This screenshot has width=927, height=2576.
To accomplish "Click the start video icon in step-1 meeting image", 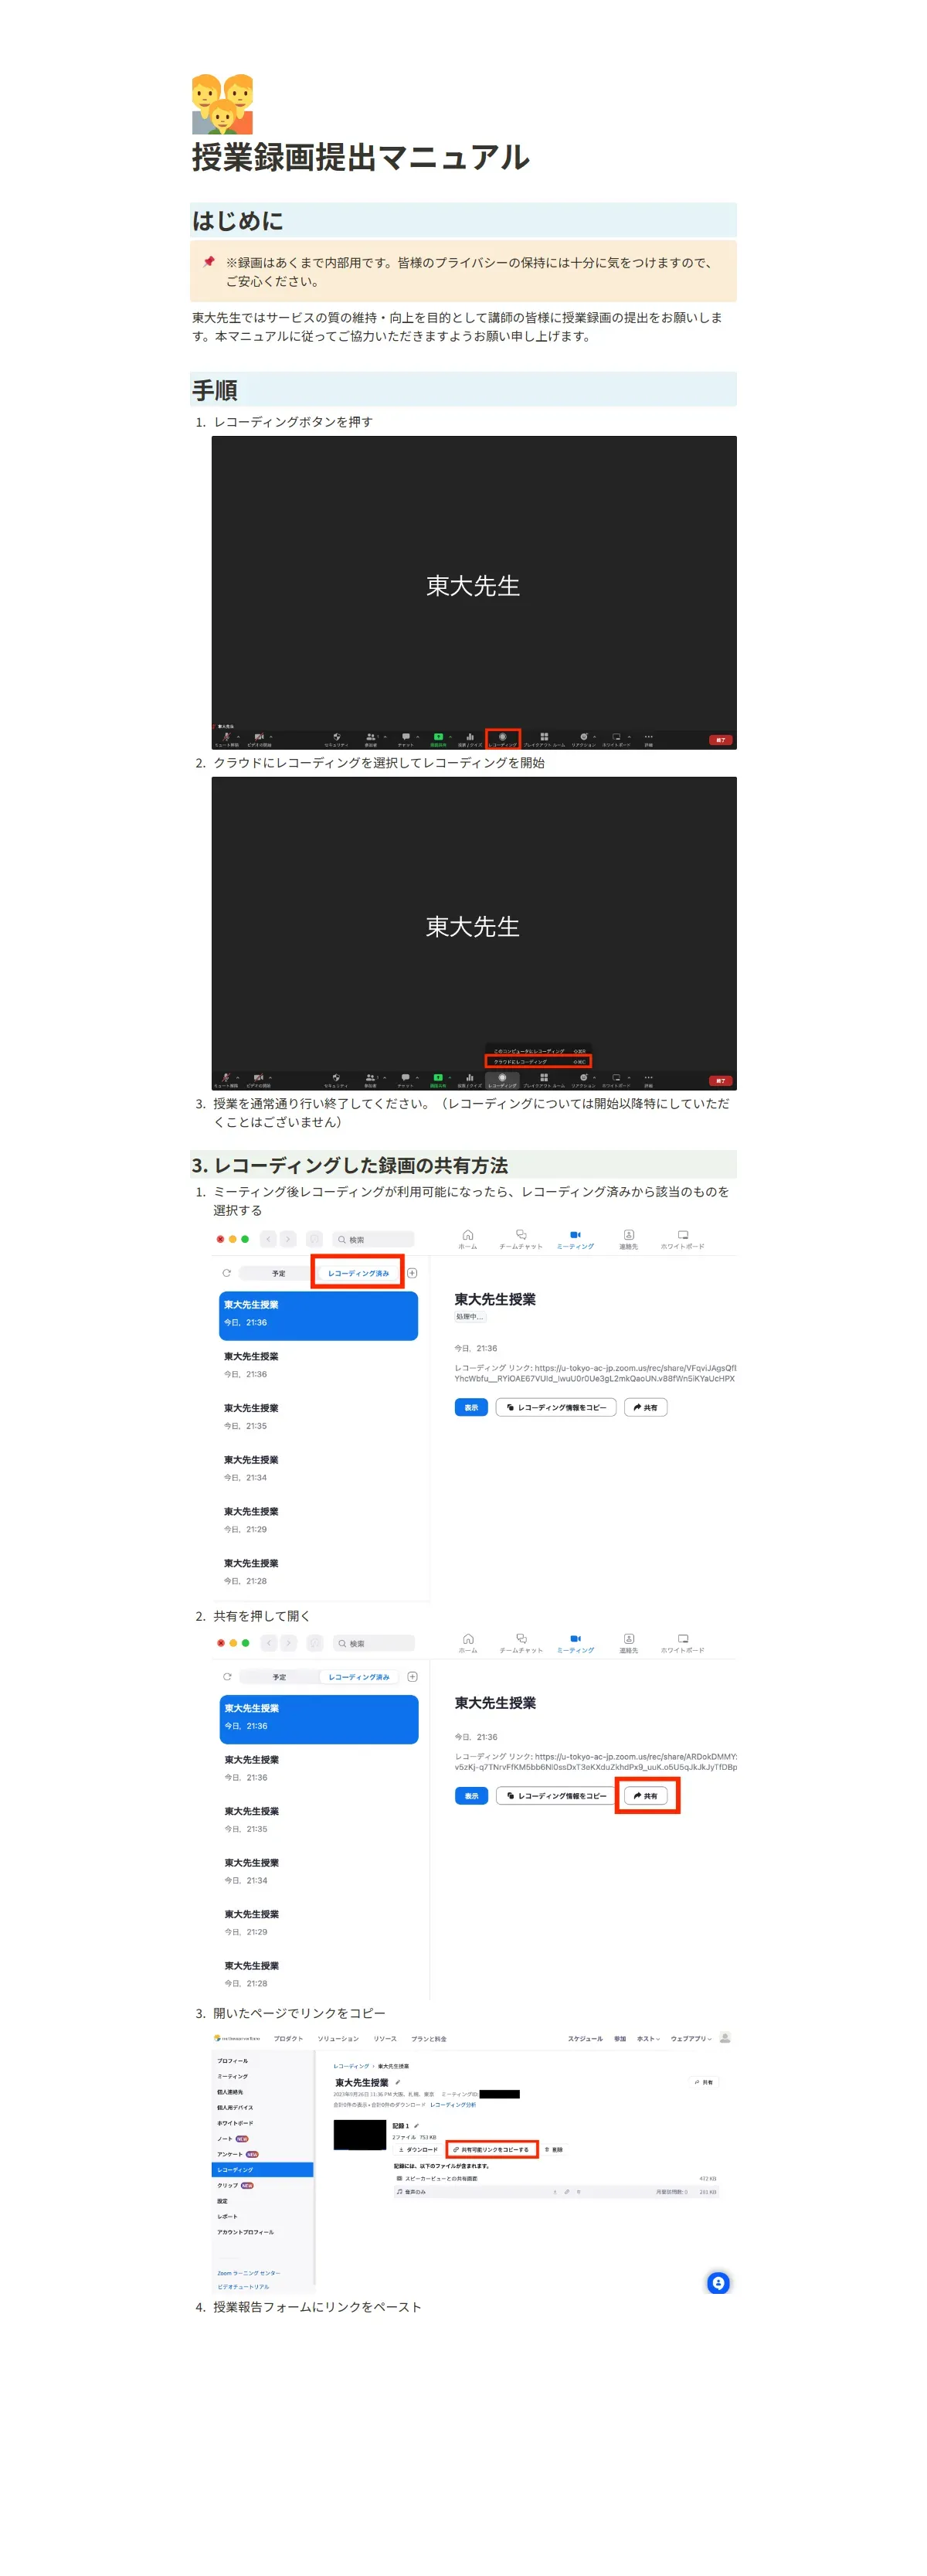I will [258, 737].
